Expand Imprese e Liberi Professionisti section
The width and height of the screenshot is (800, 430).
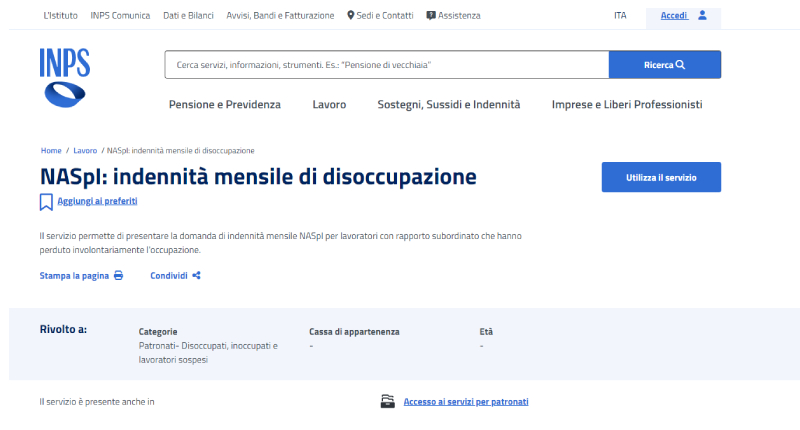[x=627, y=105]
